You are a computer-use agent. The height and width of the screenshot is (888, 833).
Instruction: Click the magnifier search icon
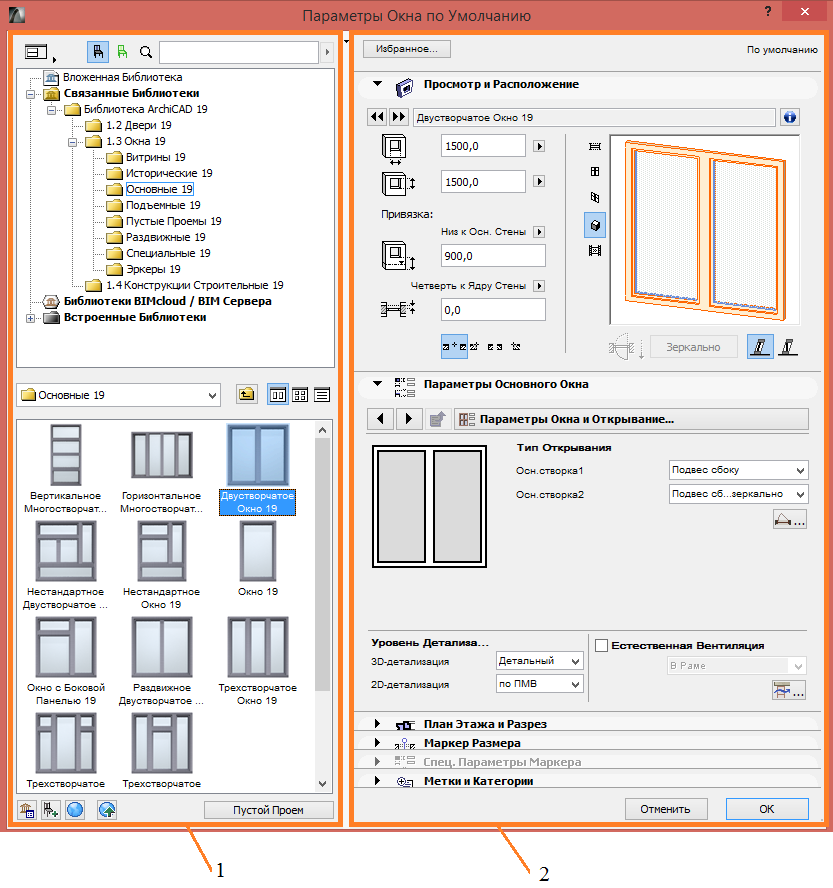tap(146, 52)
